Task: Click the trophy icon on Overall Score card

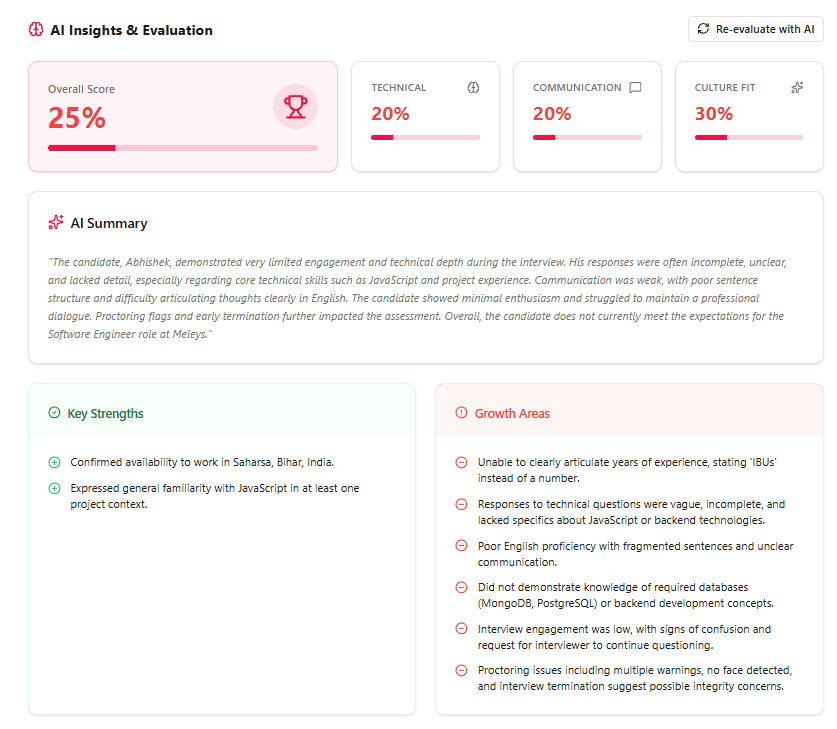Action: pos(295,106)
